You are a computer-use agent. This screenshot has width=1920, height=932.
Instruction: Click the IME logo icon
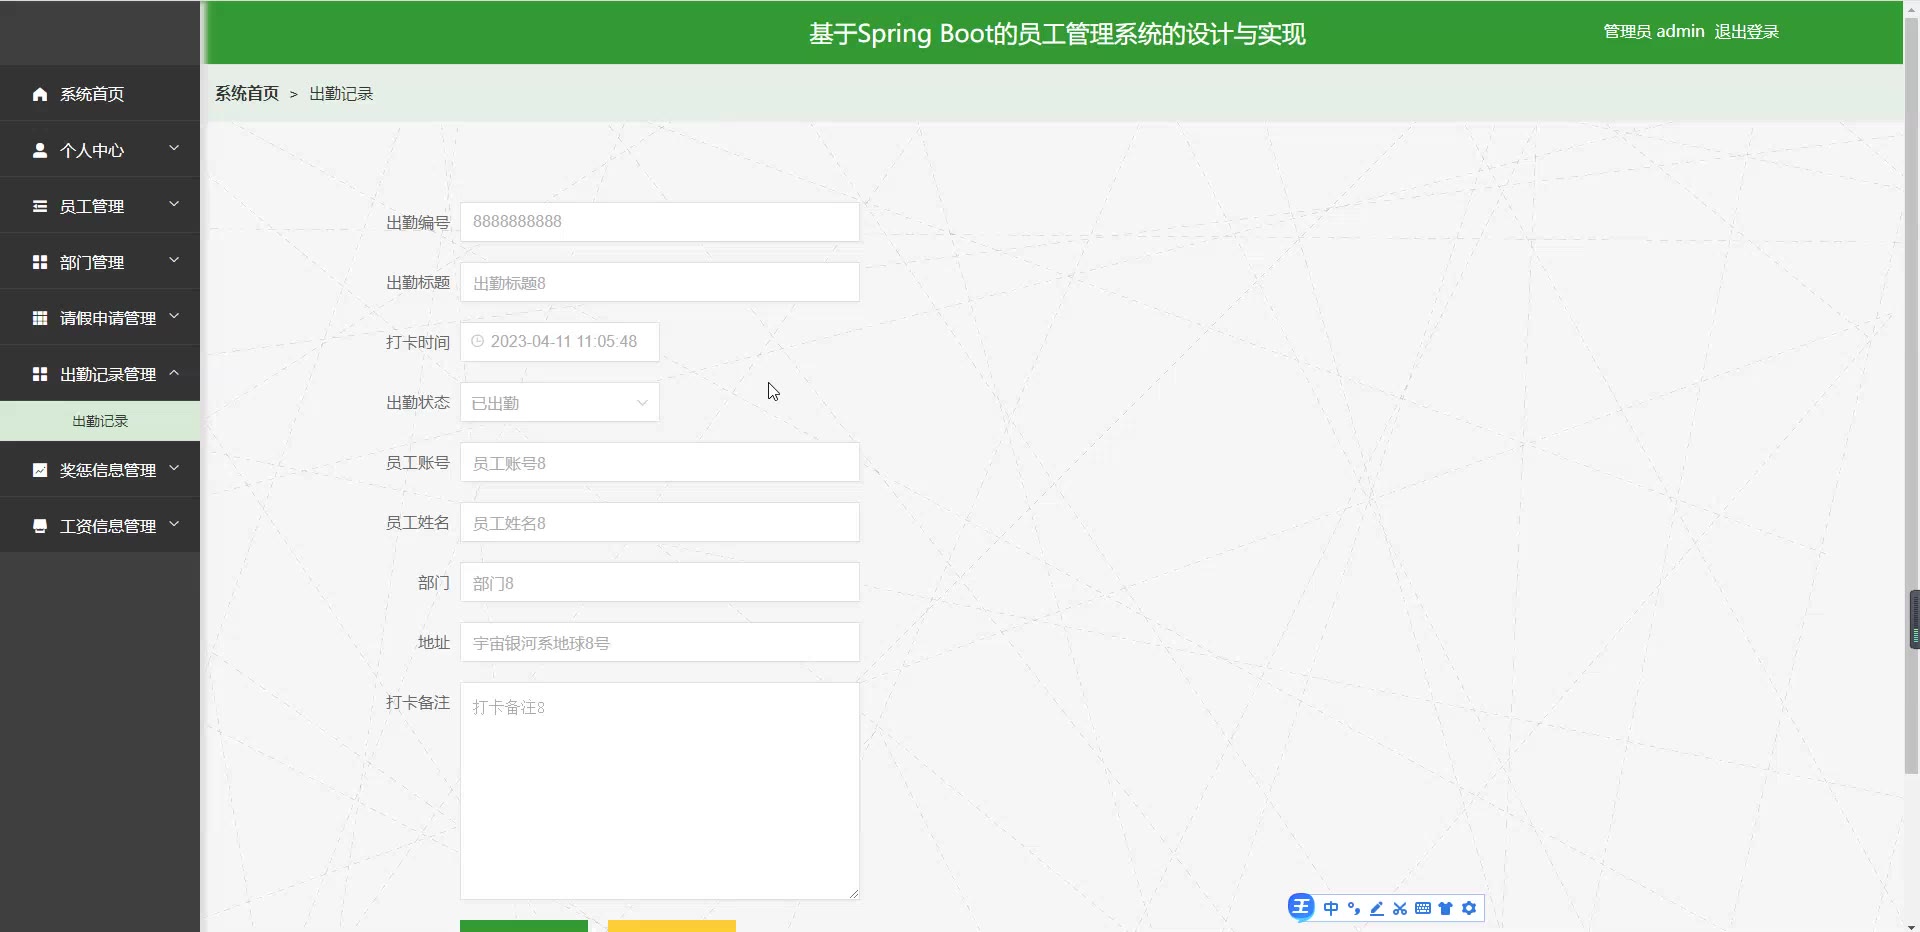pos(1301,907)
